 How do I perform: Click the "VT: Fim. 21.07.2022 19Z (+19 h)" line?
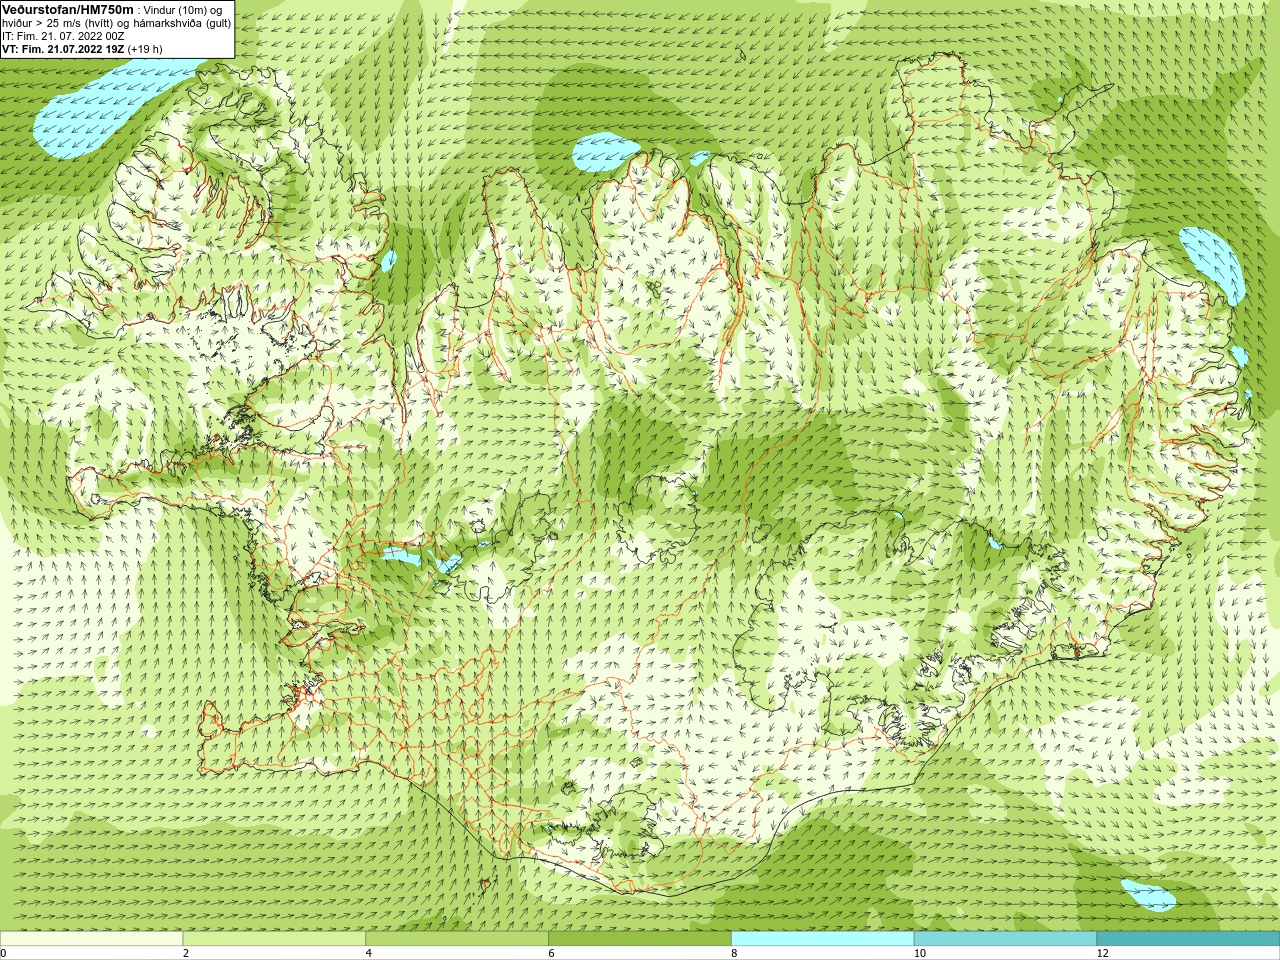[x=82, y=49]
